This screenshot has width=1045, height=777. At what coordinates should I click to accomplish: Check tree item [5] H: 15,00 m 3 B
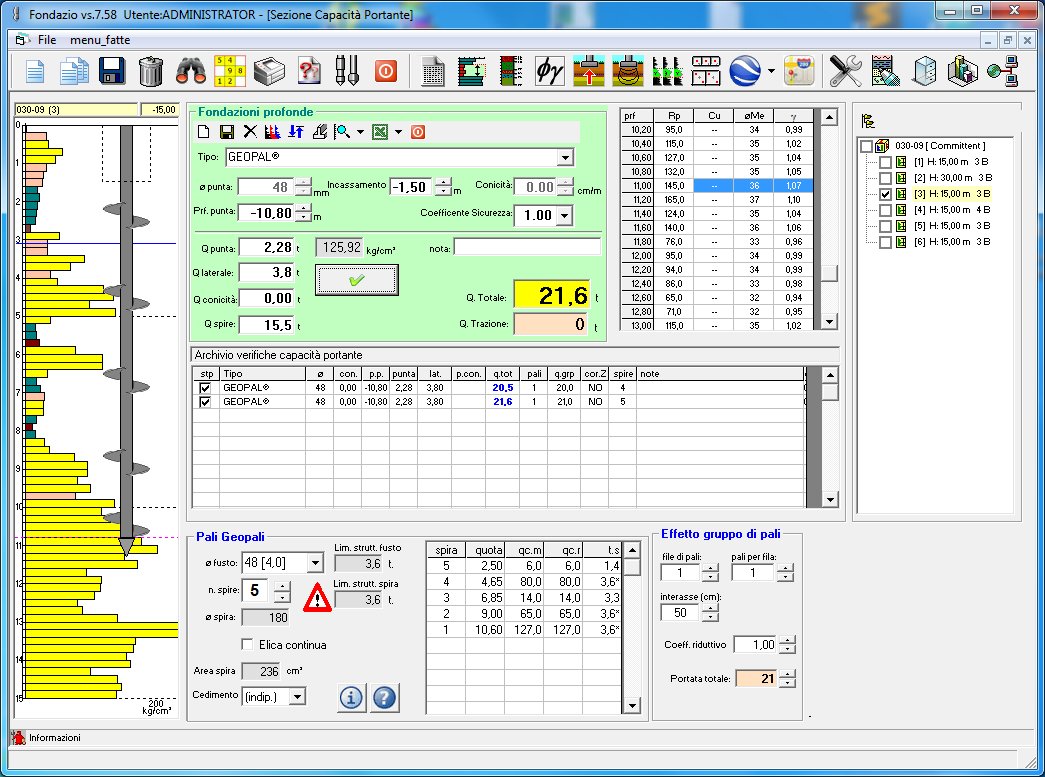coord(885,226)
